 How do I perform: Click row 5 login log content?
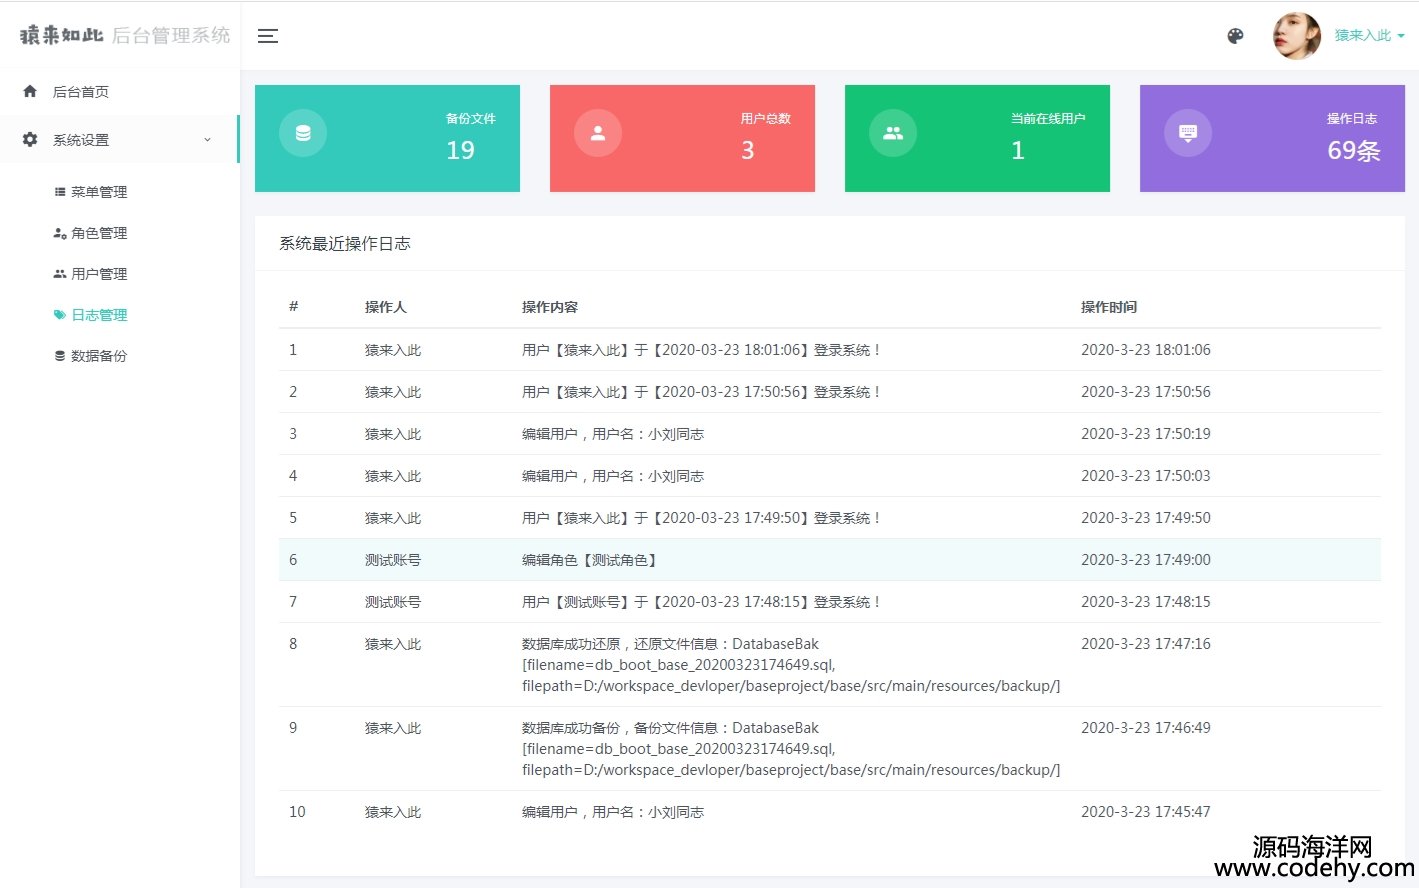pyautogui.click(x=702, y=518)
